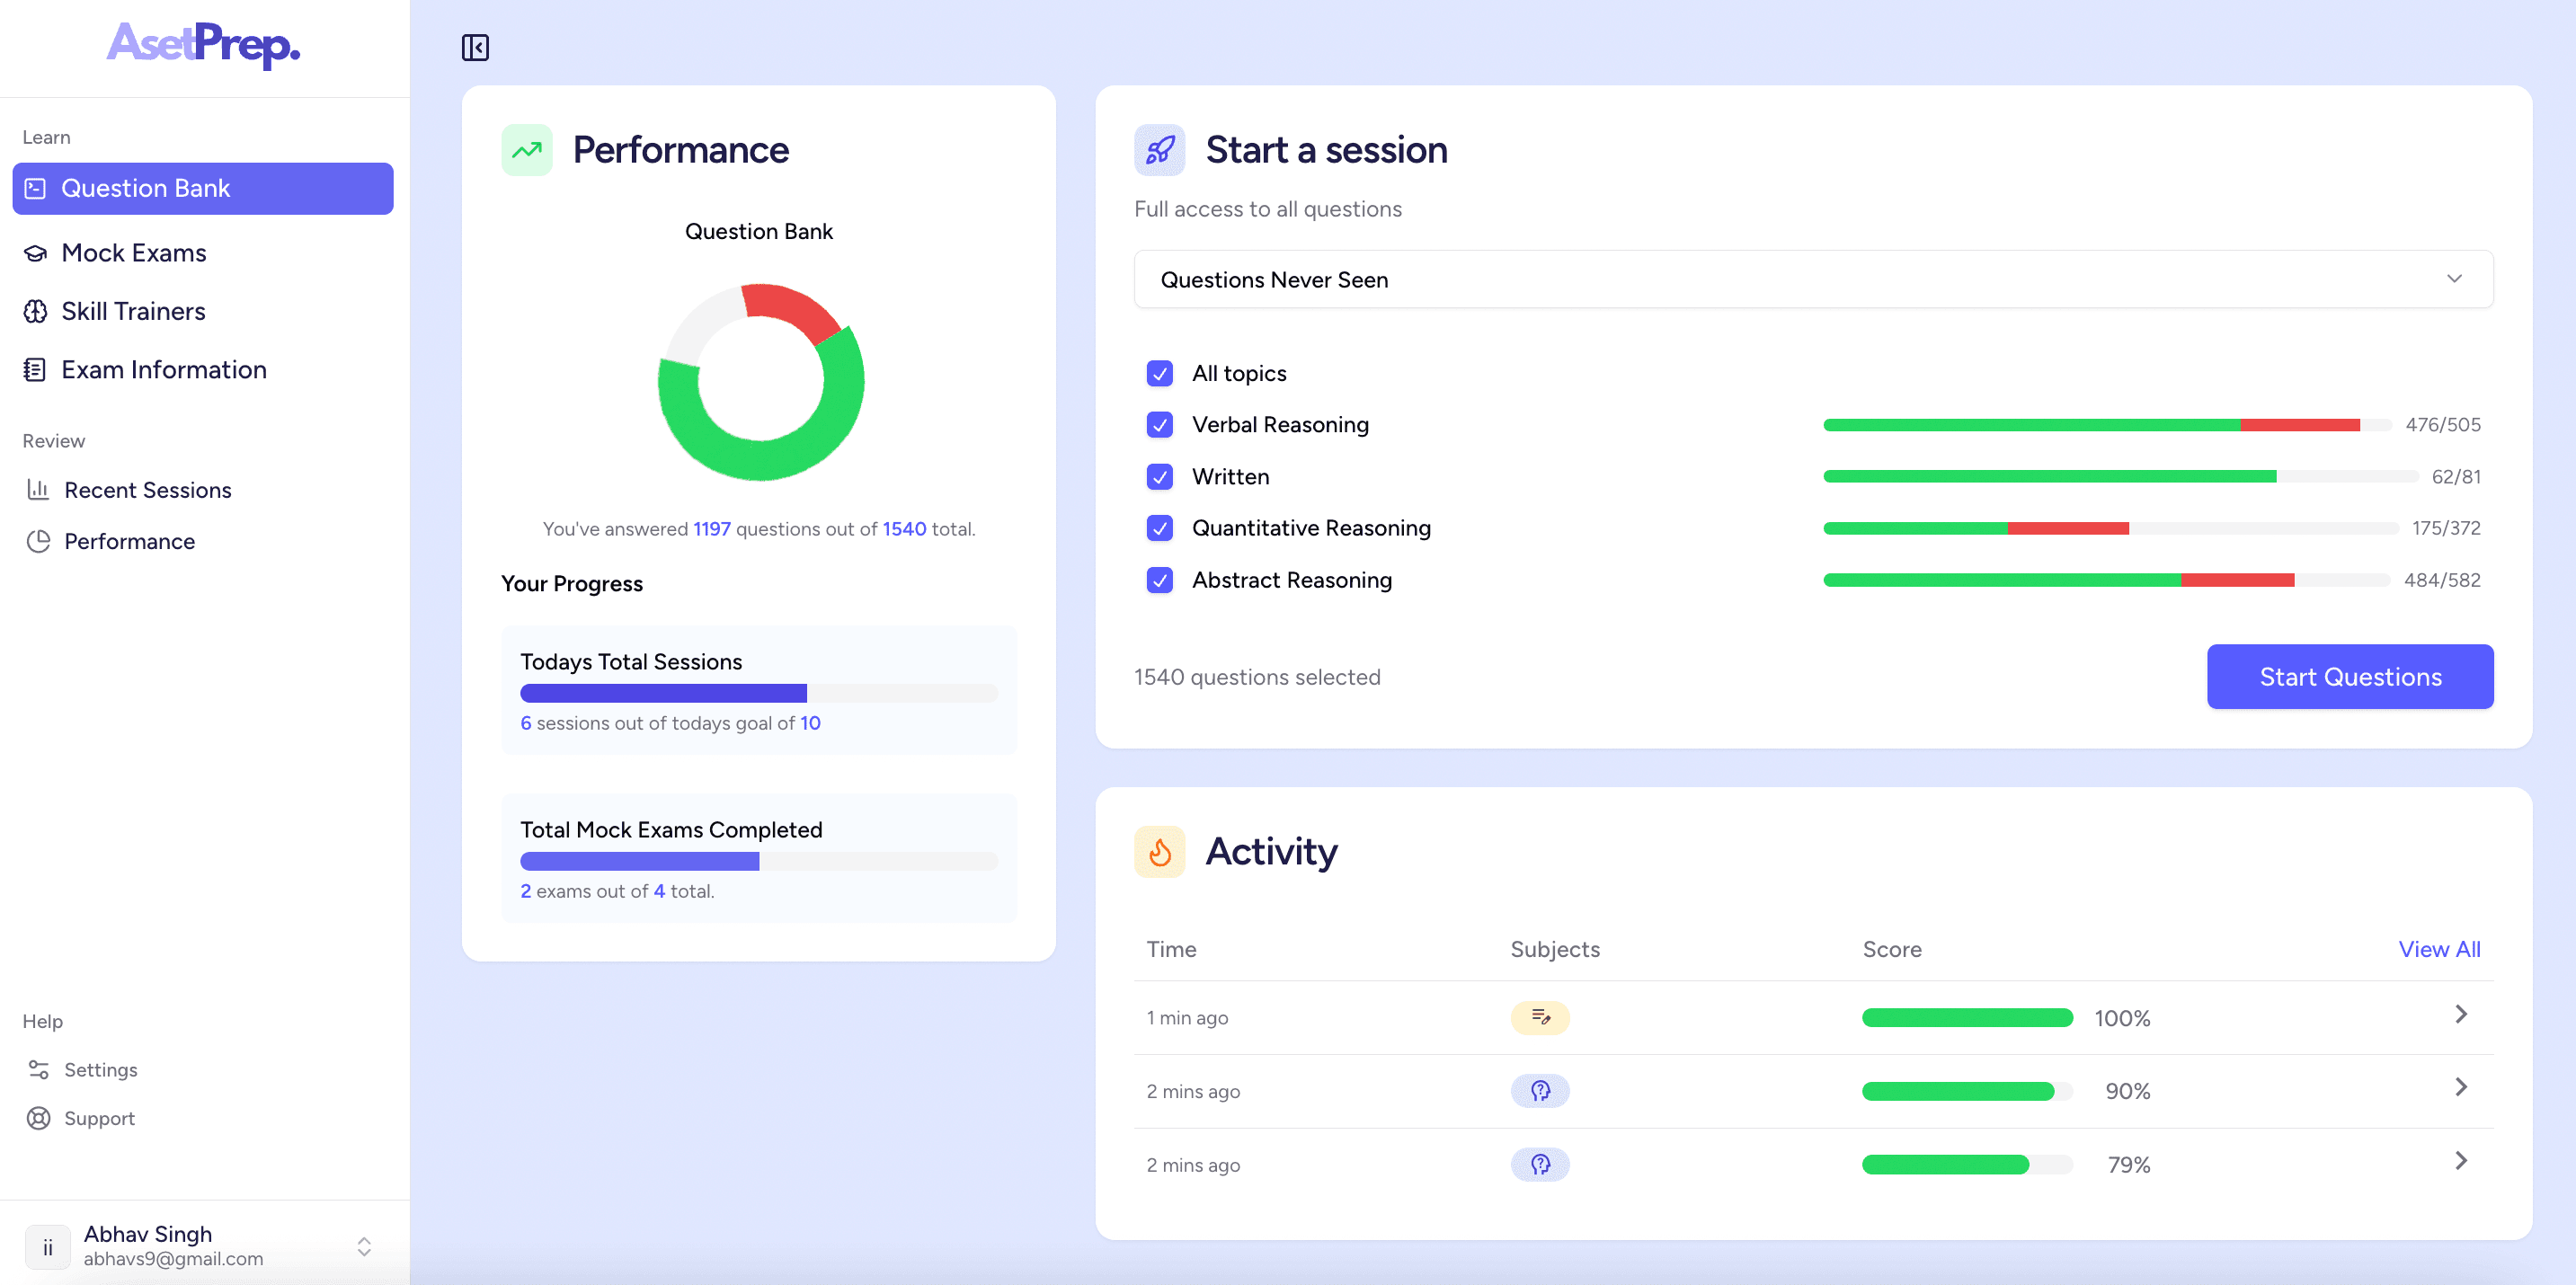Open Recent Sessions under Review
This screenshot has height=1285, width=2576.
[x=147, y=490]
